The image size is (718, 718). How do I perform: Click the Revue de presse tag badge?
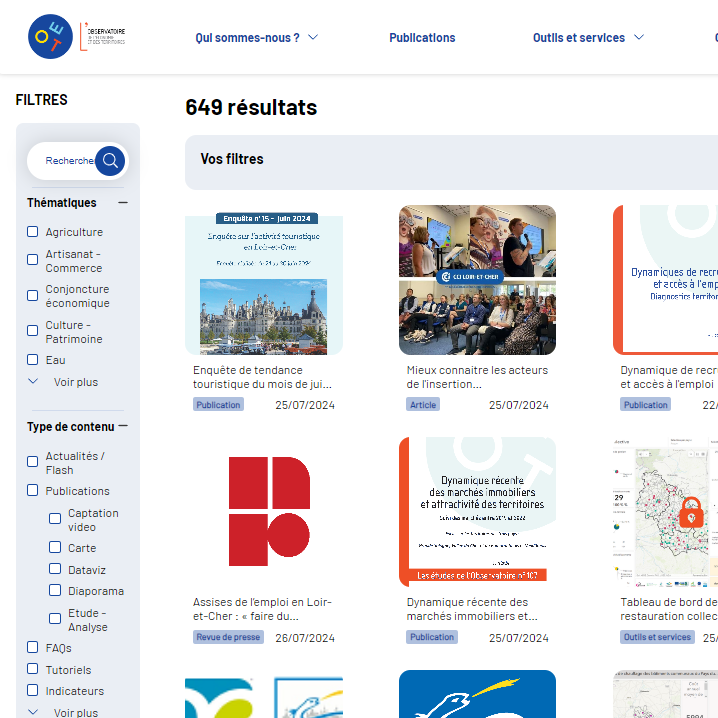228,637
